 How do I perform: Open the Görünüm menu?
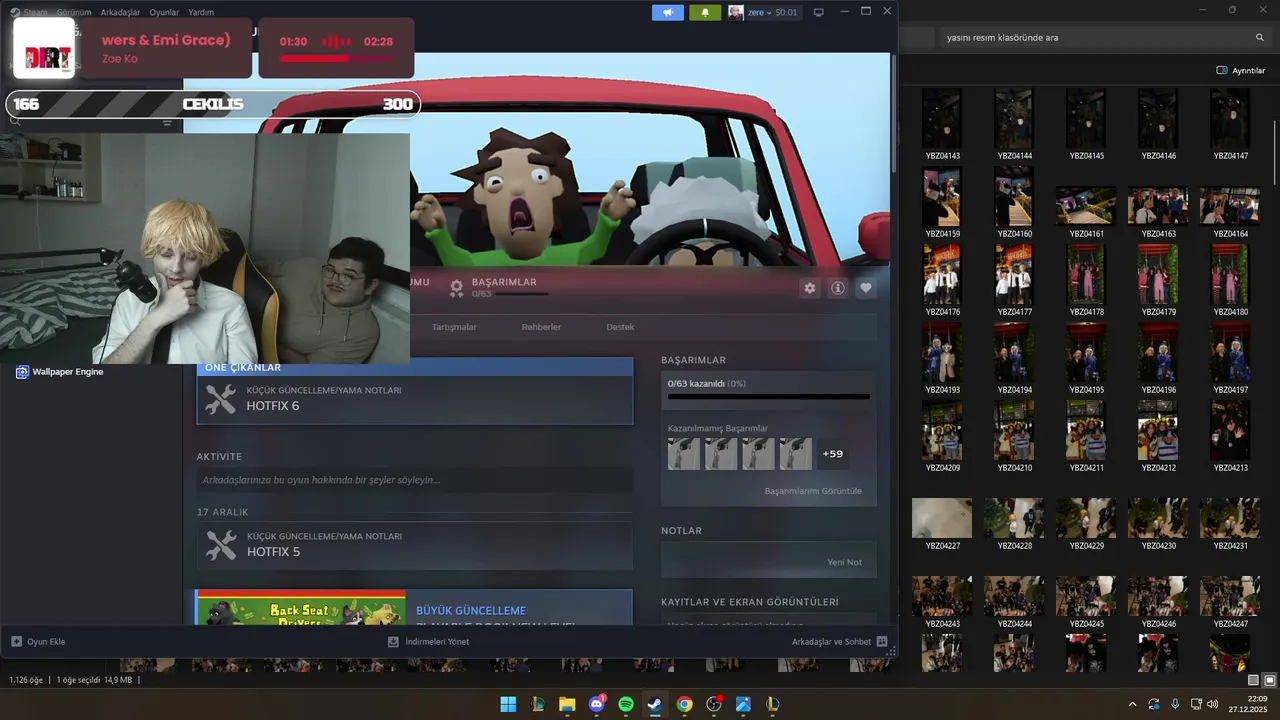tap(74, 12)
